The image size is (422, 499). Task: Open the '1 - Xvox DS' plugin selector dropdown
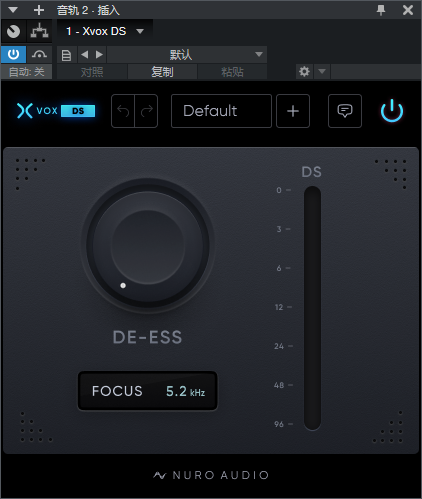(x=105, y=31)
